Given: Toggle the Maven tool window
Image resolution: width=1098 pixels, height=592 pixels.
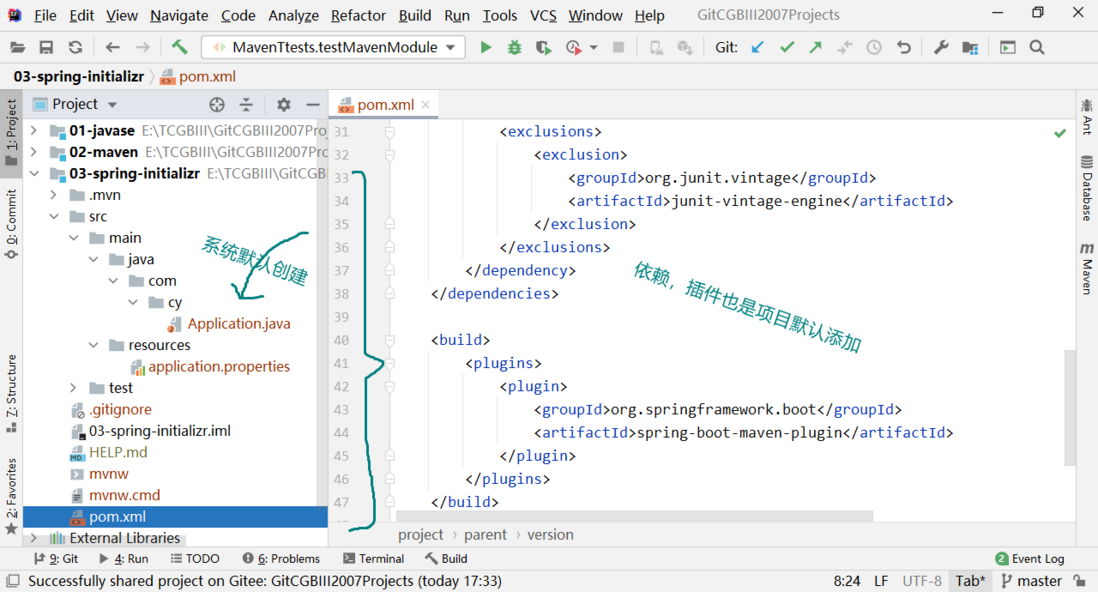Looking at the screenshot, I should coord(1087,268).
